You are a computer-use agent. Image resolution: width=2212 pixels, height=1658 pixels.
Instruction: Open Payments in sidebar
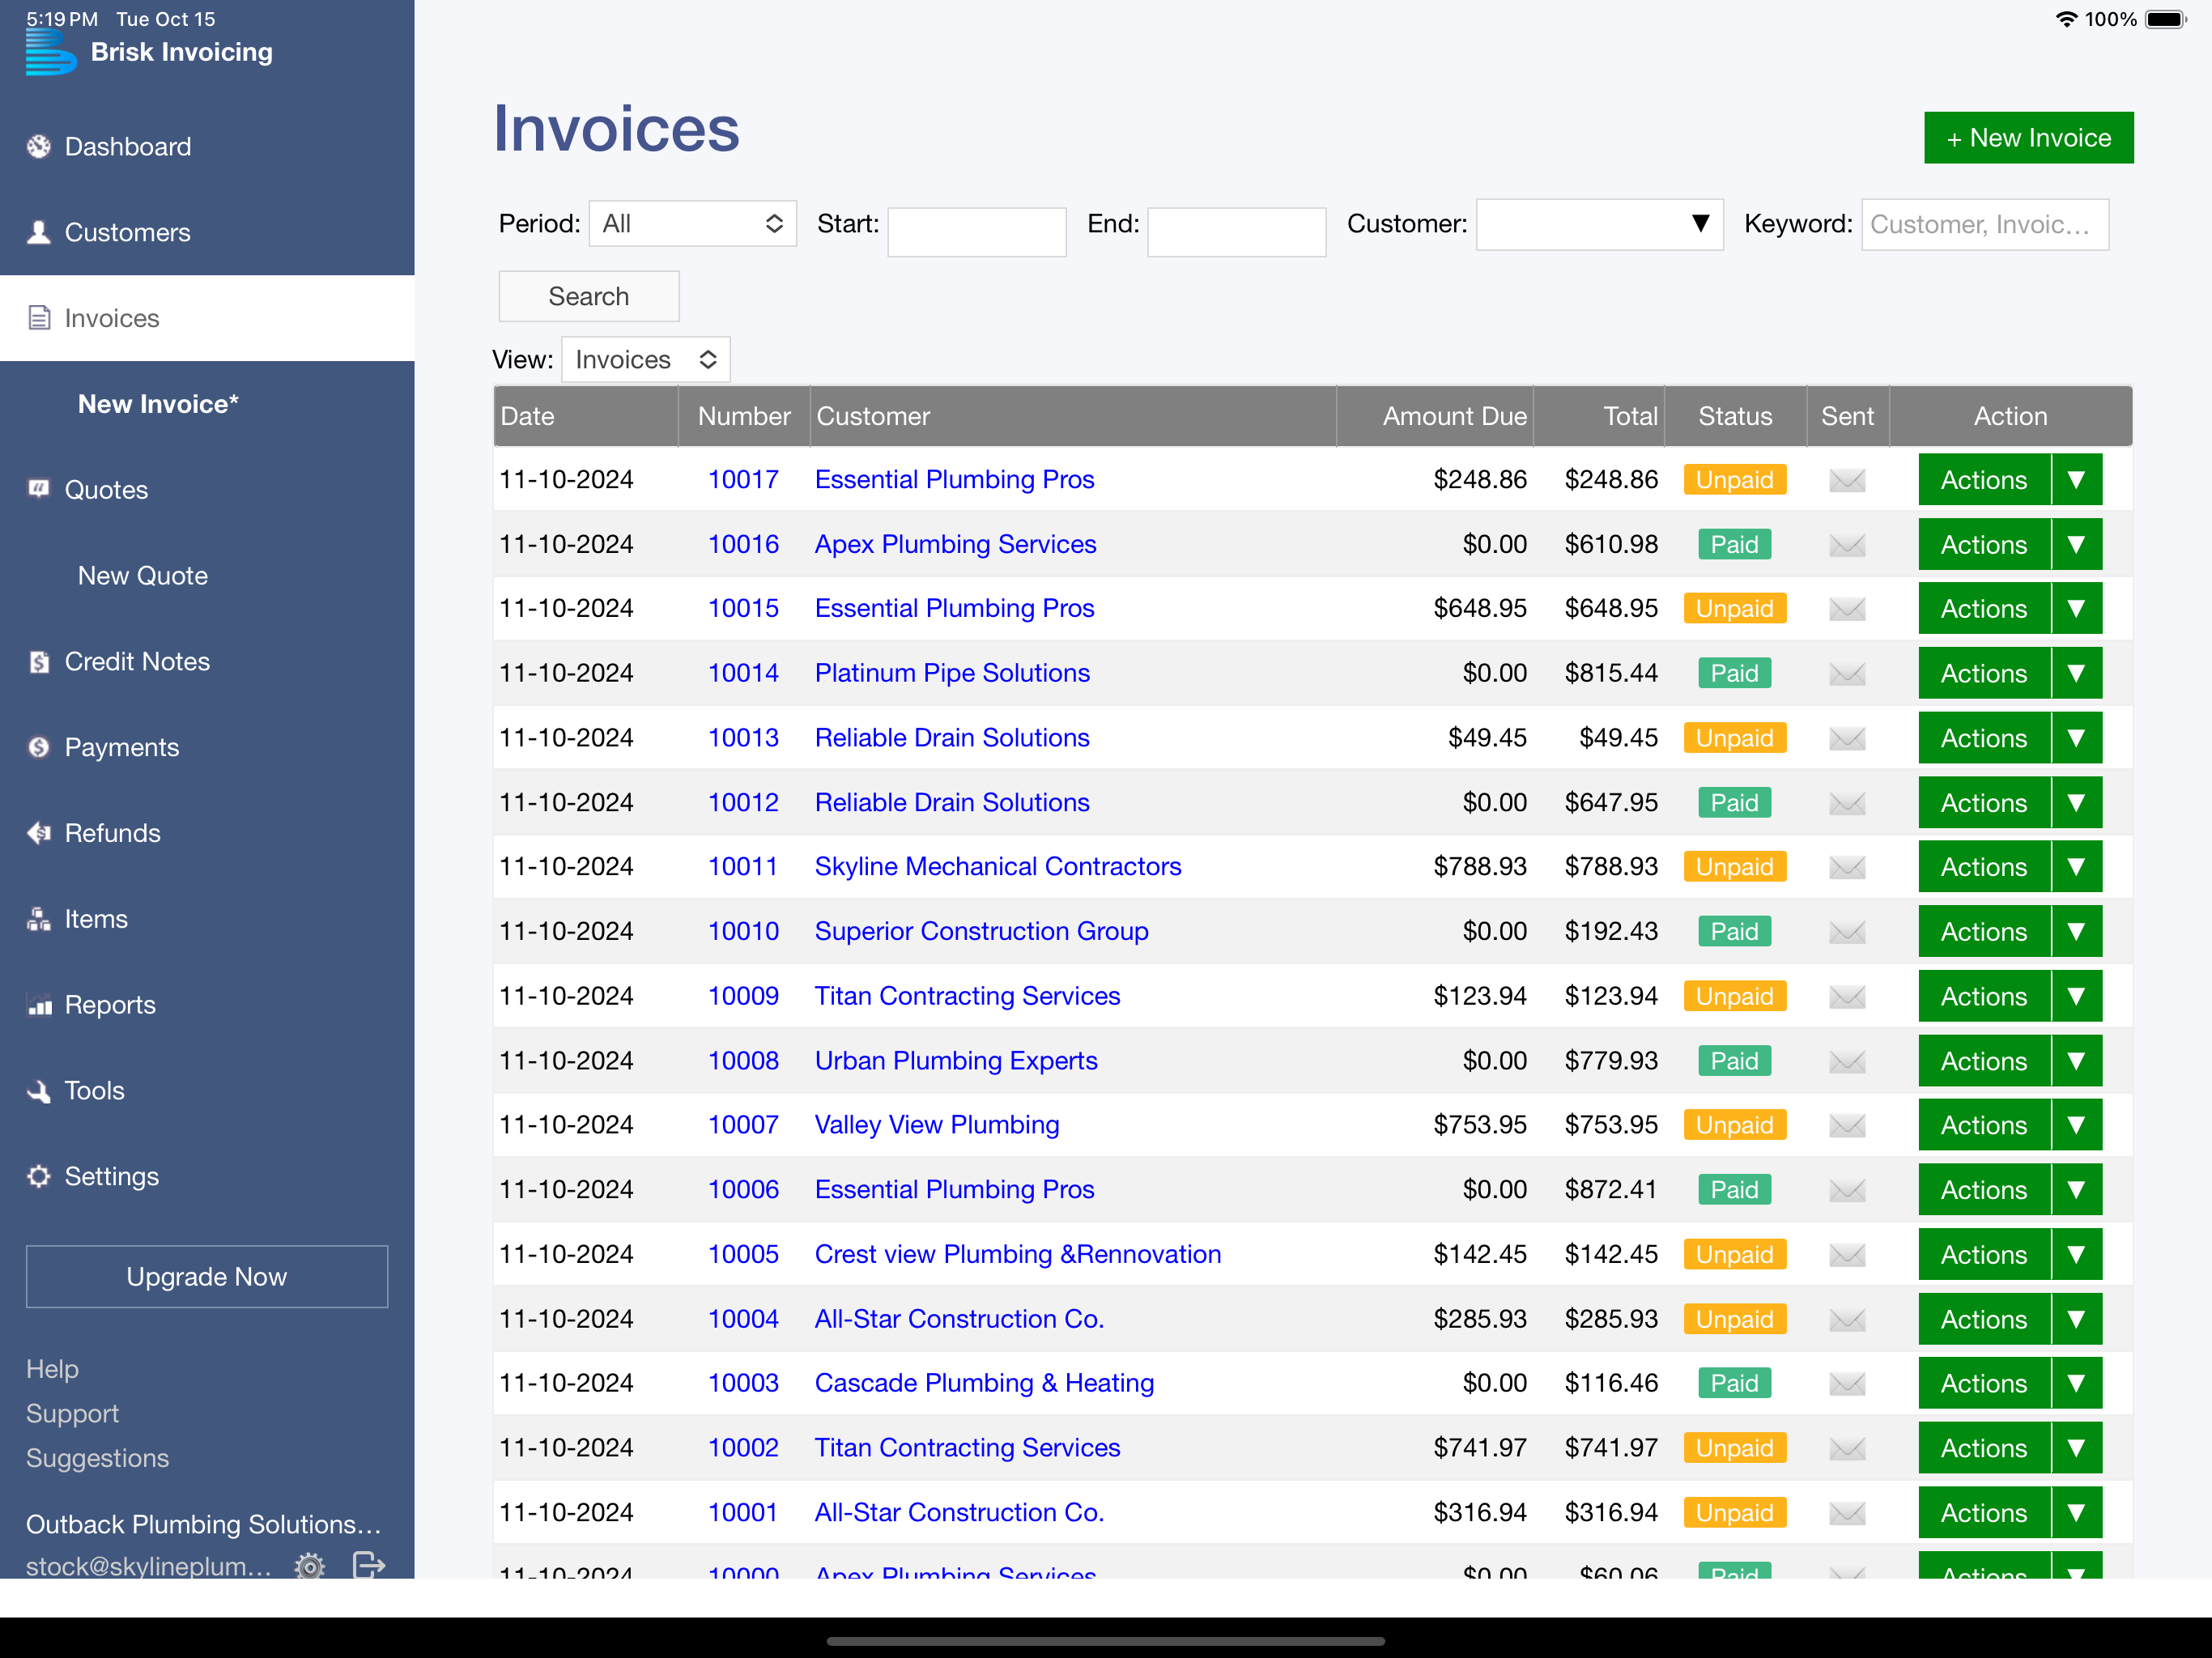[x=207, y=748]
